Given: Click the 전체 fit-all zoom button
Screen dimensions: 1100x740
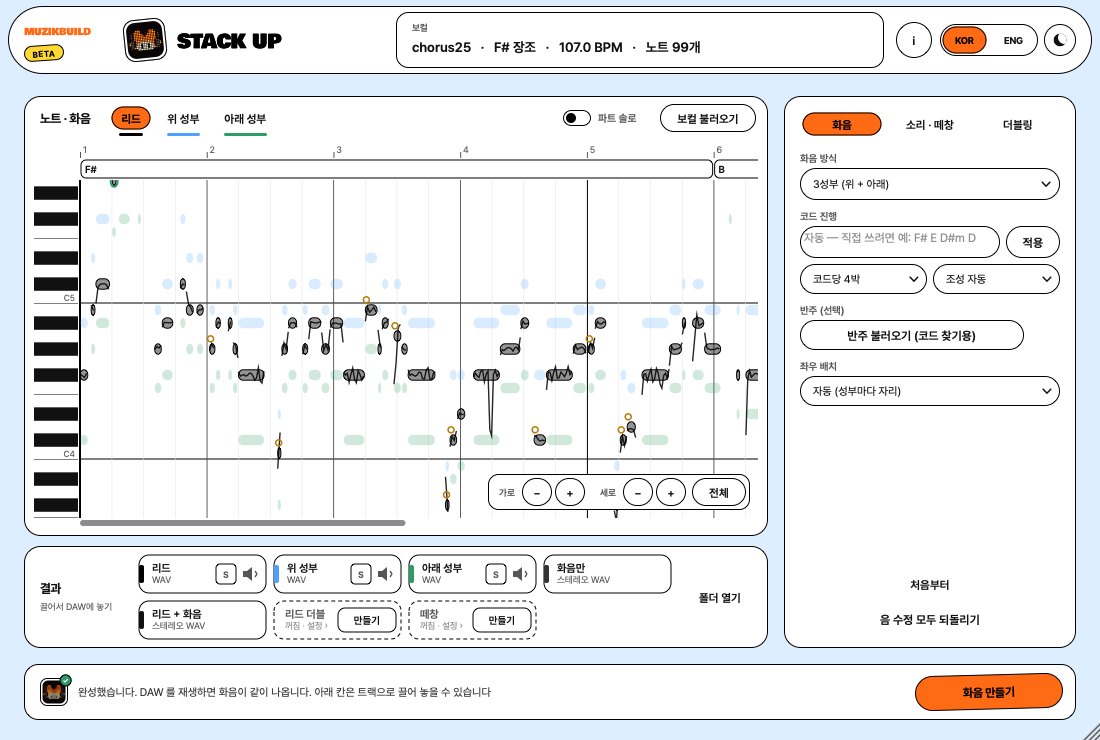Looking at the screenshot, I should (718, 492).
